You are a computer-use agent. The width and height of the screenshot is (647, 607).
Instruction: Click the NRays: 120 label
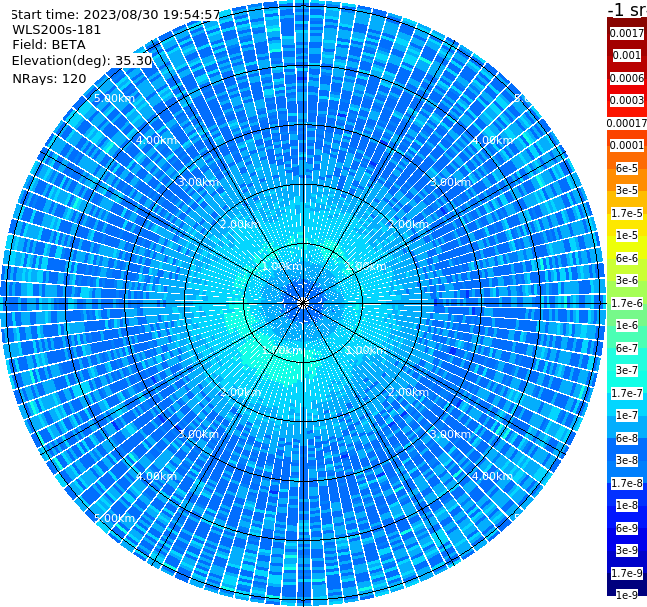click(49, 78)
